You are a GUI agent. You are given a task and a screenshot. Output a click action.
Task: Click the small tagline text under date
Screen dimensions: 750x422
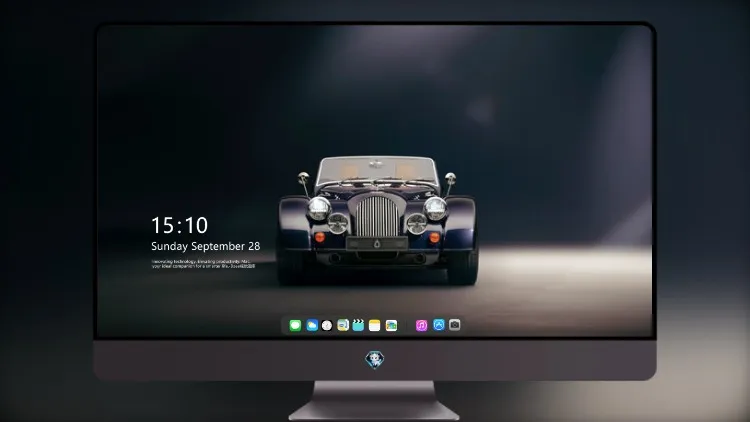point(204,264)
